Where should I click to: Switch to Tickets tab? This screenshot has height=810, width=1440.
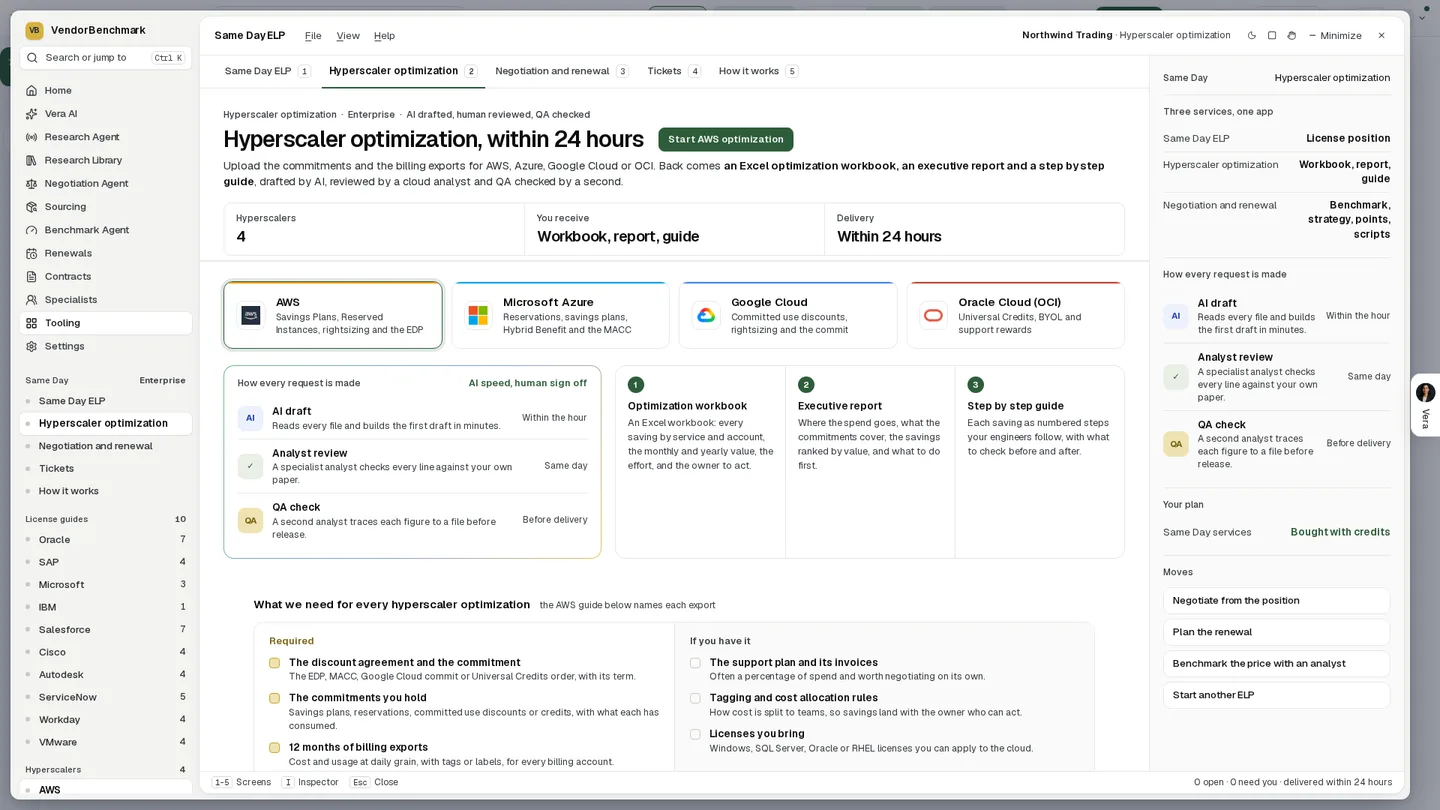(x=673, y=71)
